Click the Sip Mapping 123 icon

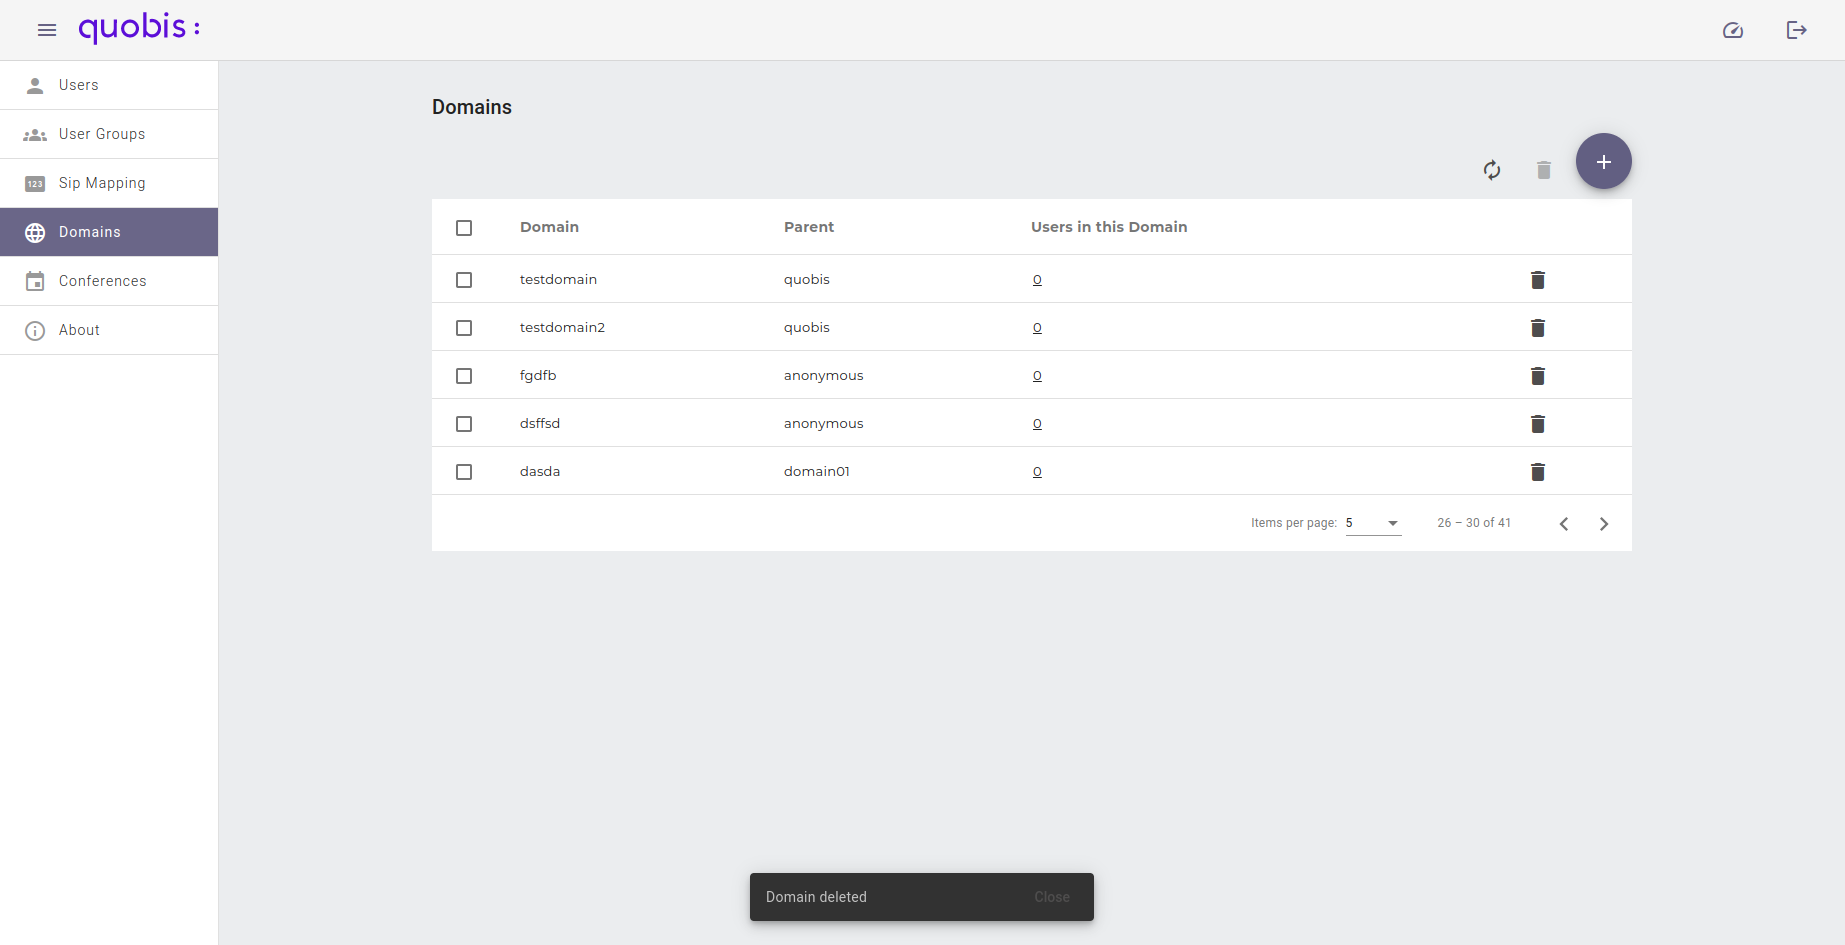(35, 183)
